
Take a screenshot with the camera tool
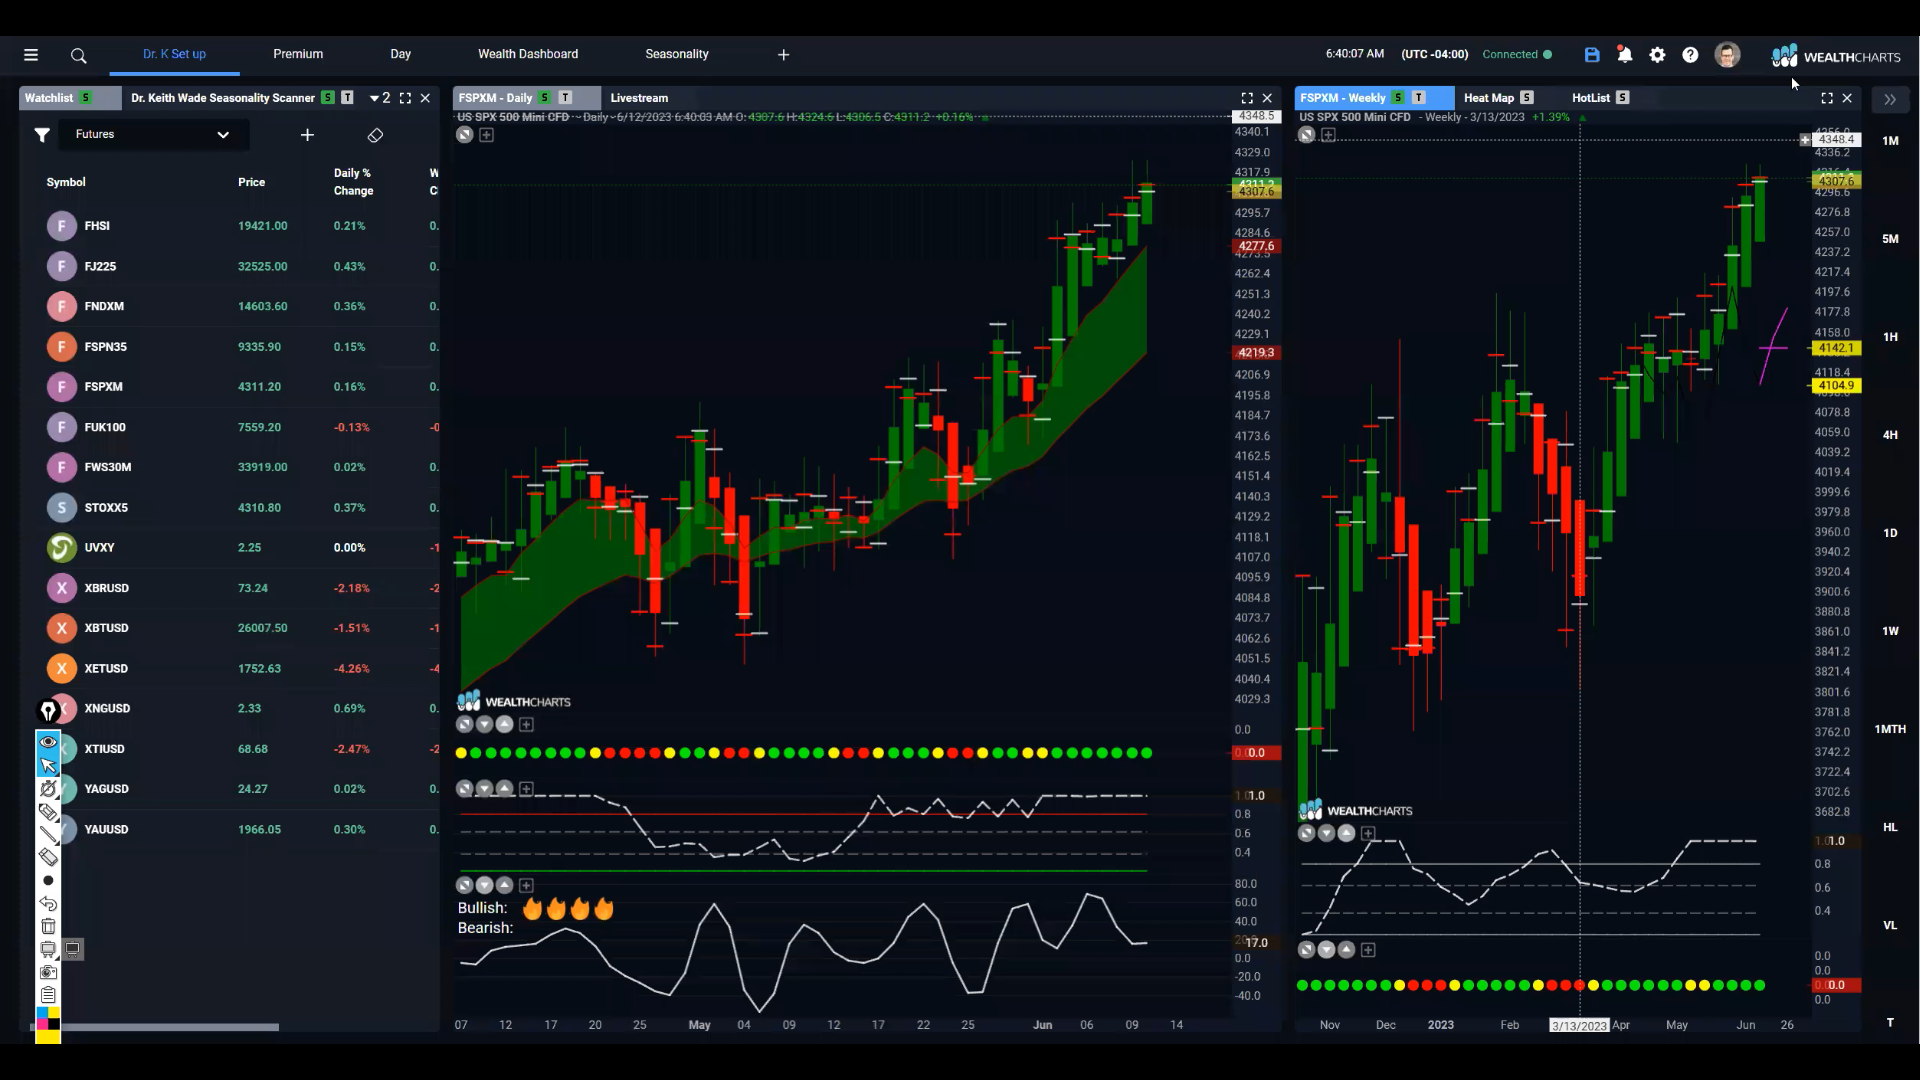pyautogui.click(x=48, y=972)
